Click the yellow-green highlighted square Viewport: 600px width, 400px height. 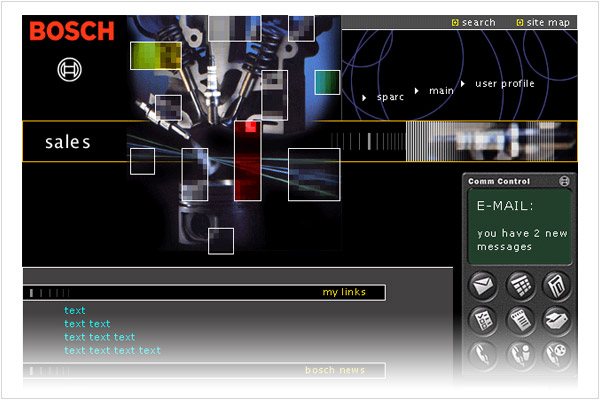(156, 55)
